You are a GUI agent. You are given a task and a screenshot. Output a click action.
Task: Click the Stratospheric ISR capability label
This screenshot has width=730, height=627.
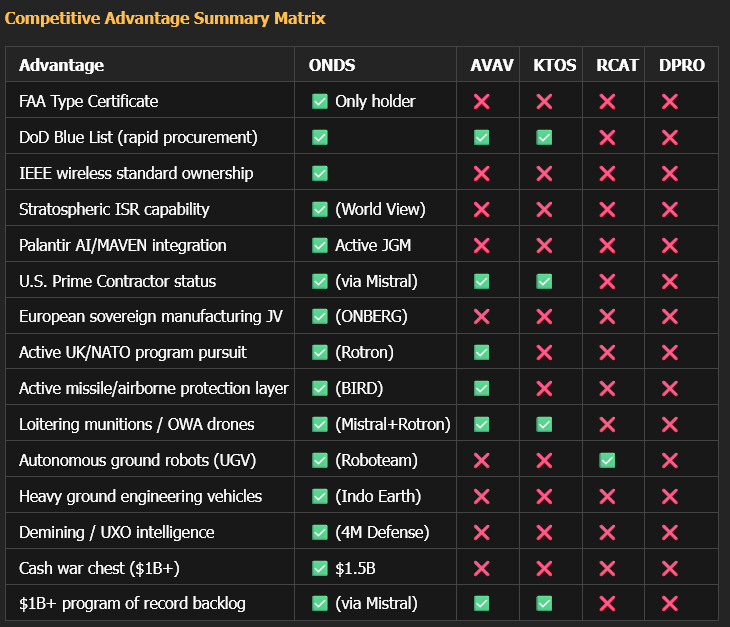pos(114,209)
